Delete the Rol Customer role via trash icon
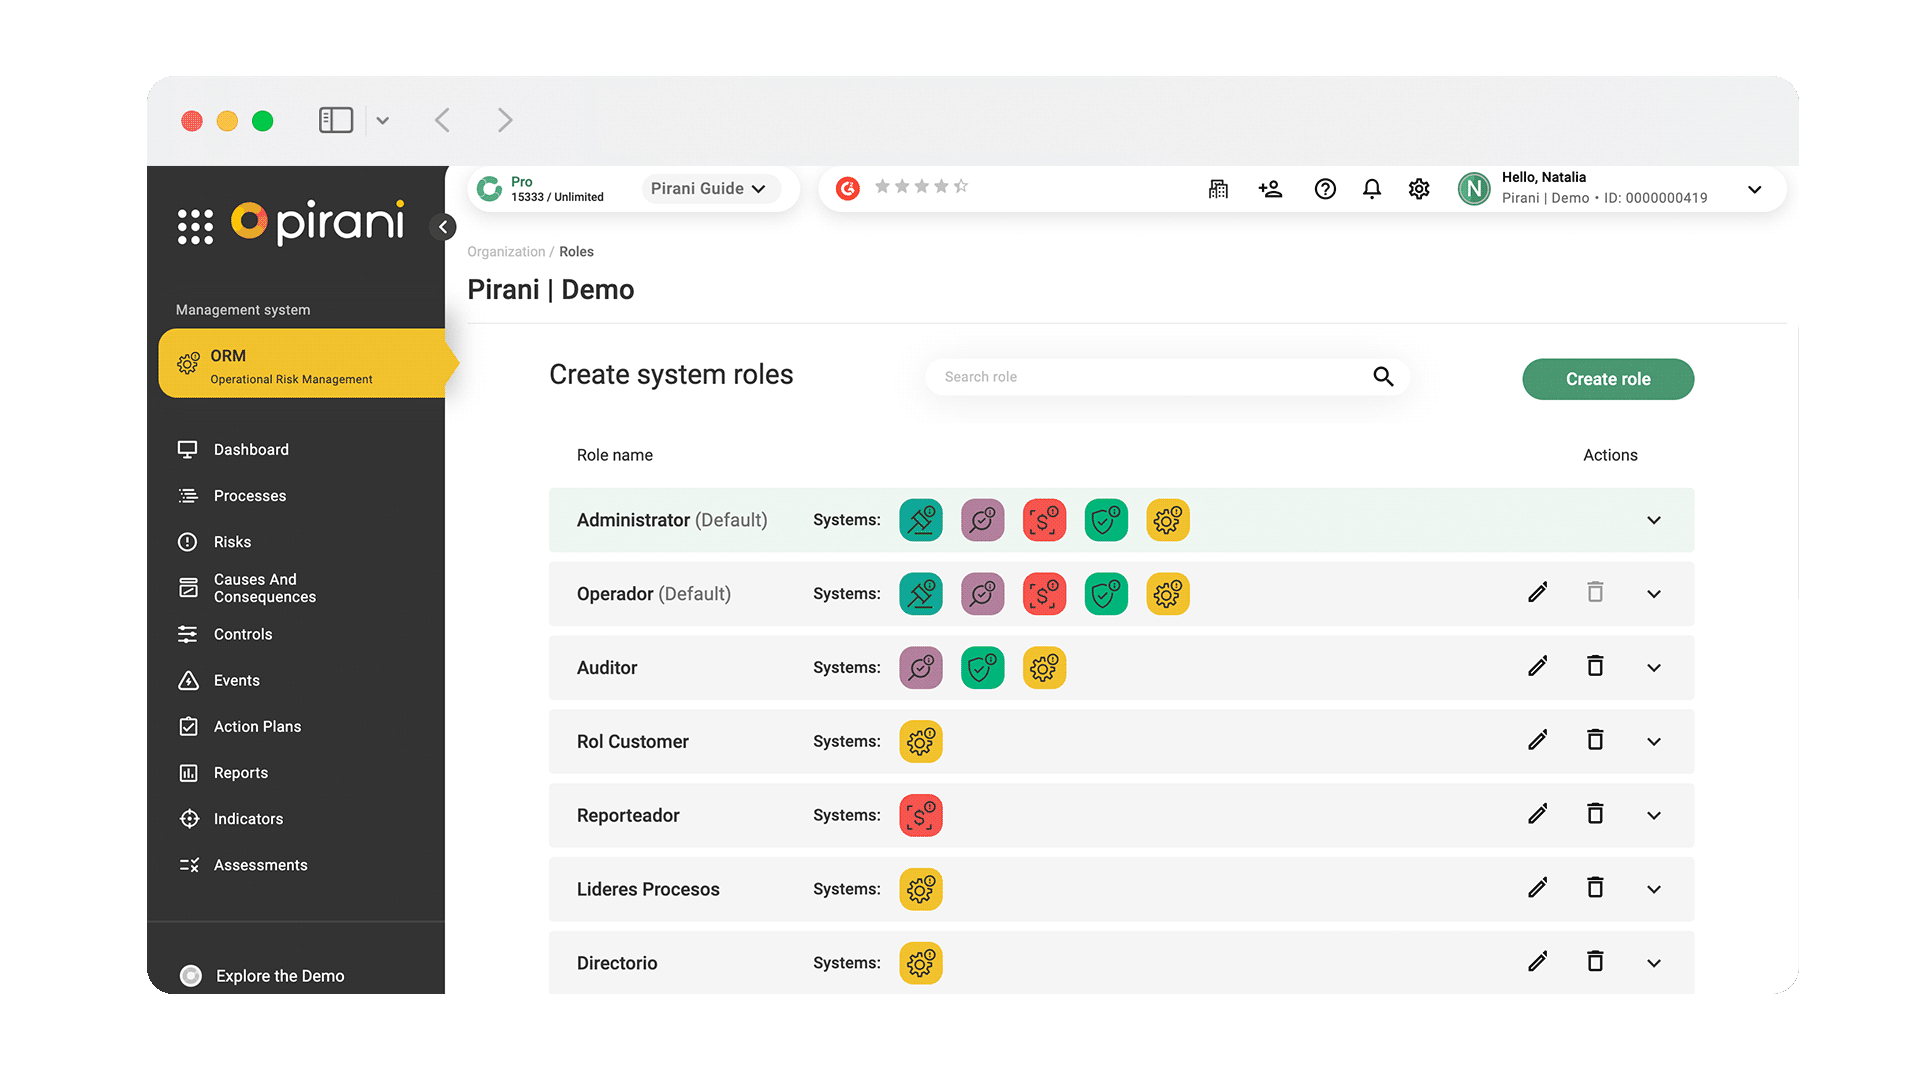1920x1080 pixels. [1595, 740]
